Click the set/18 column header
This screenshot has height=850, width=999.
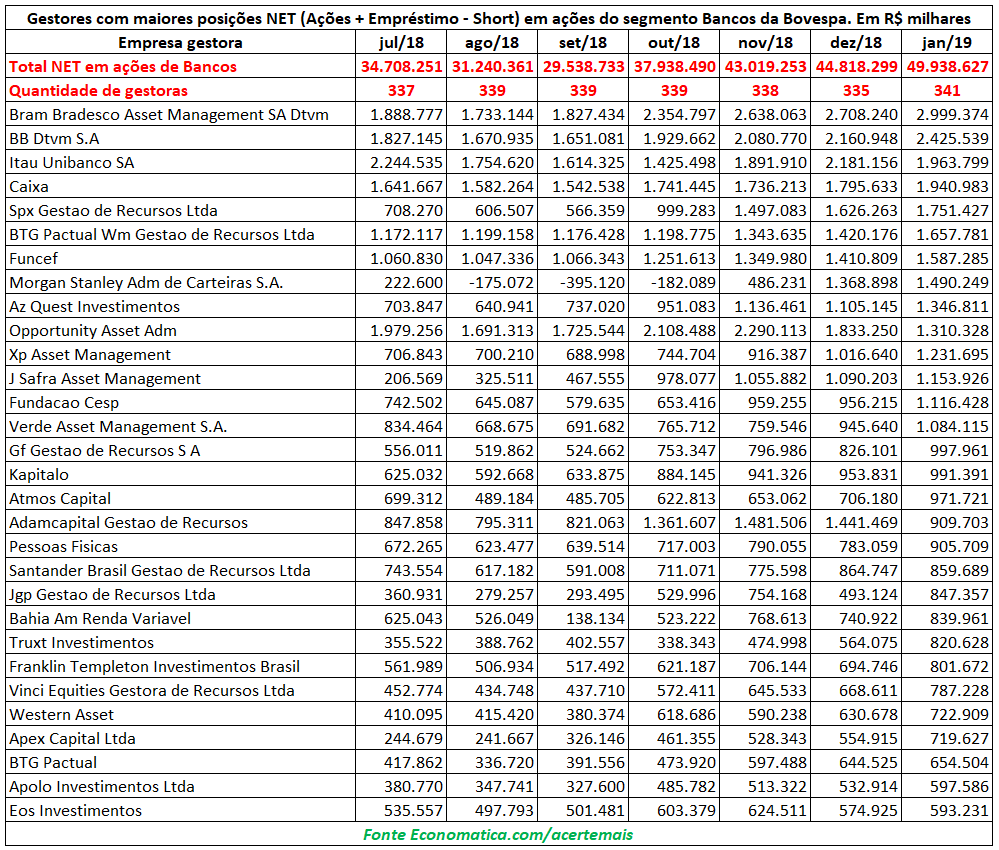pos(583,43)
